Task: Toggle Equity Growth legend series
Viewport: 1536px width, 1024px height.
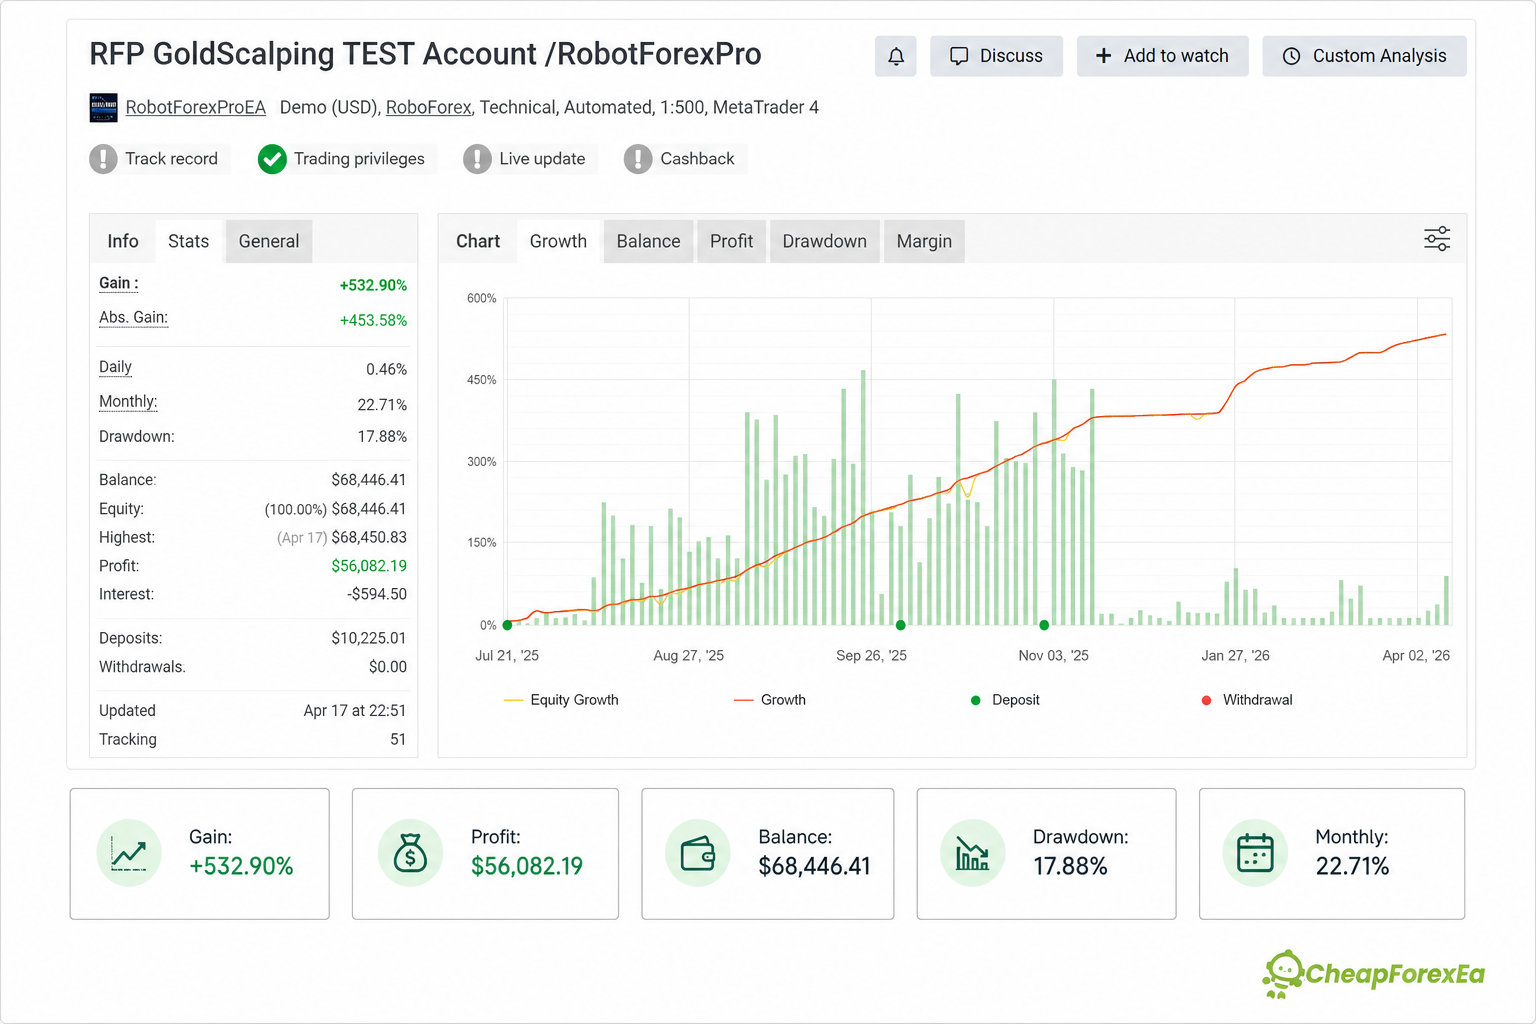Action: click(x=561, y=700)
